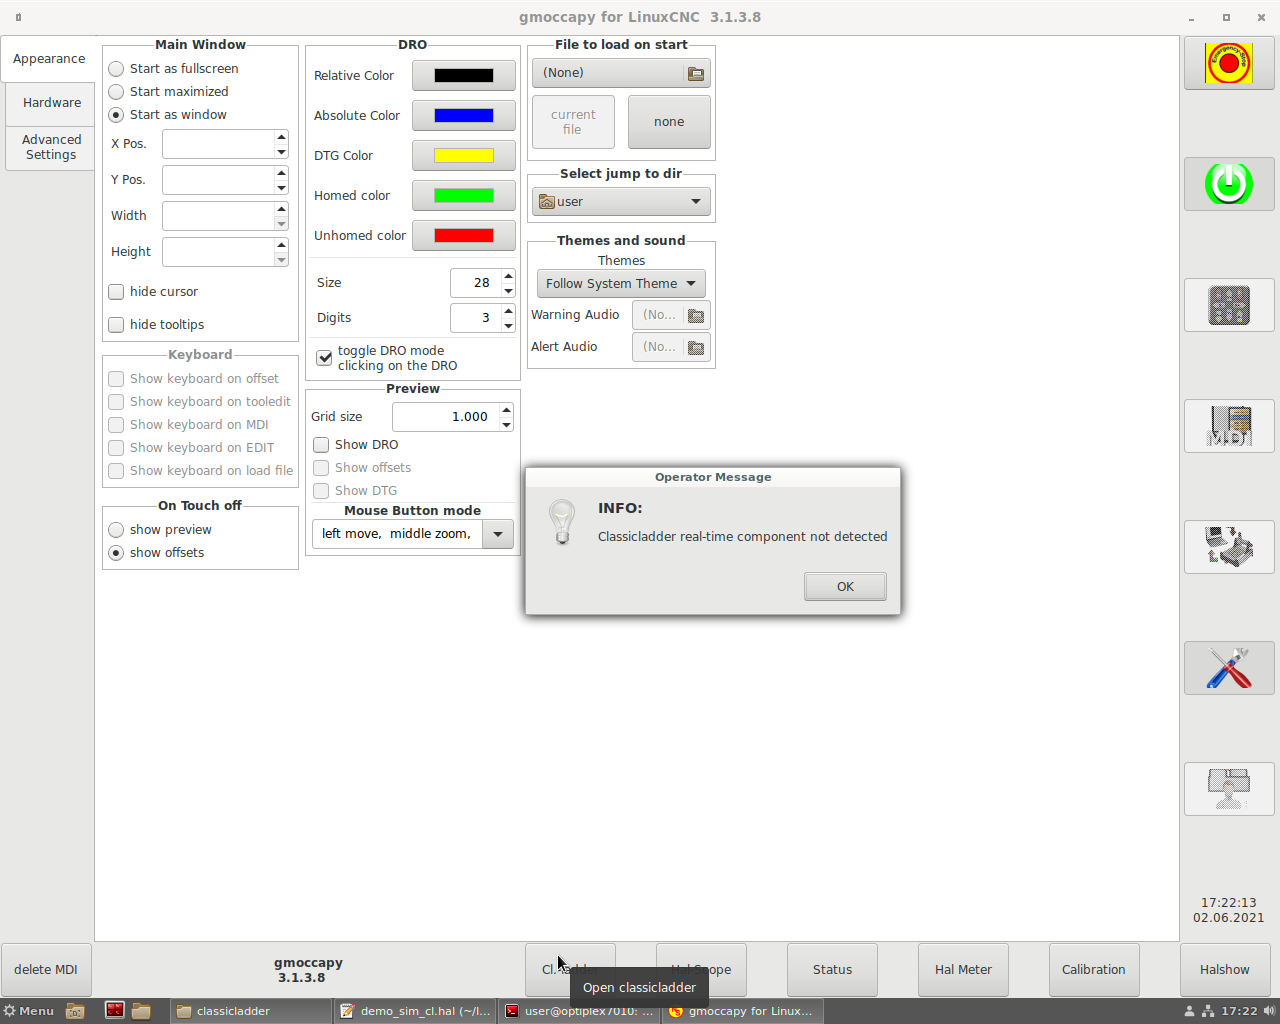Open Hal Scope button
The image size is (1280, 1024).
(x=701, y=970)
